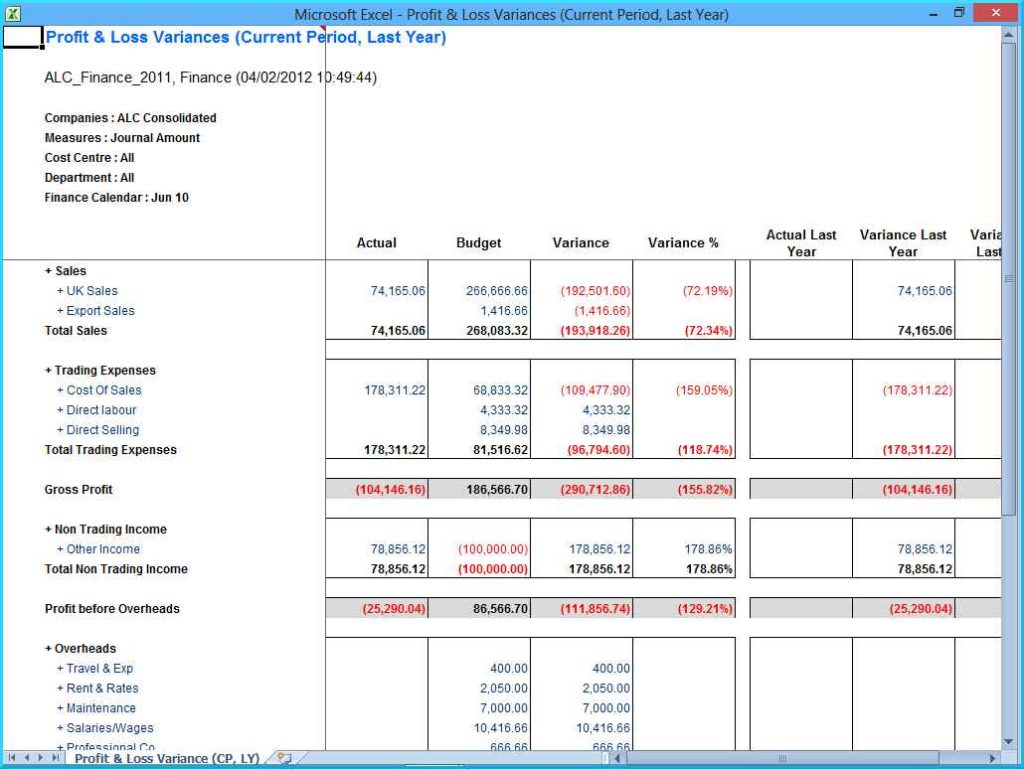Click the Variance % column header
Image resolution: width=1024 pixels, height=769 pixels.
pos(683,243)
